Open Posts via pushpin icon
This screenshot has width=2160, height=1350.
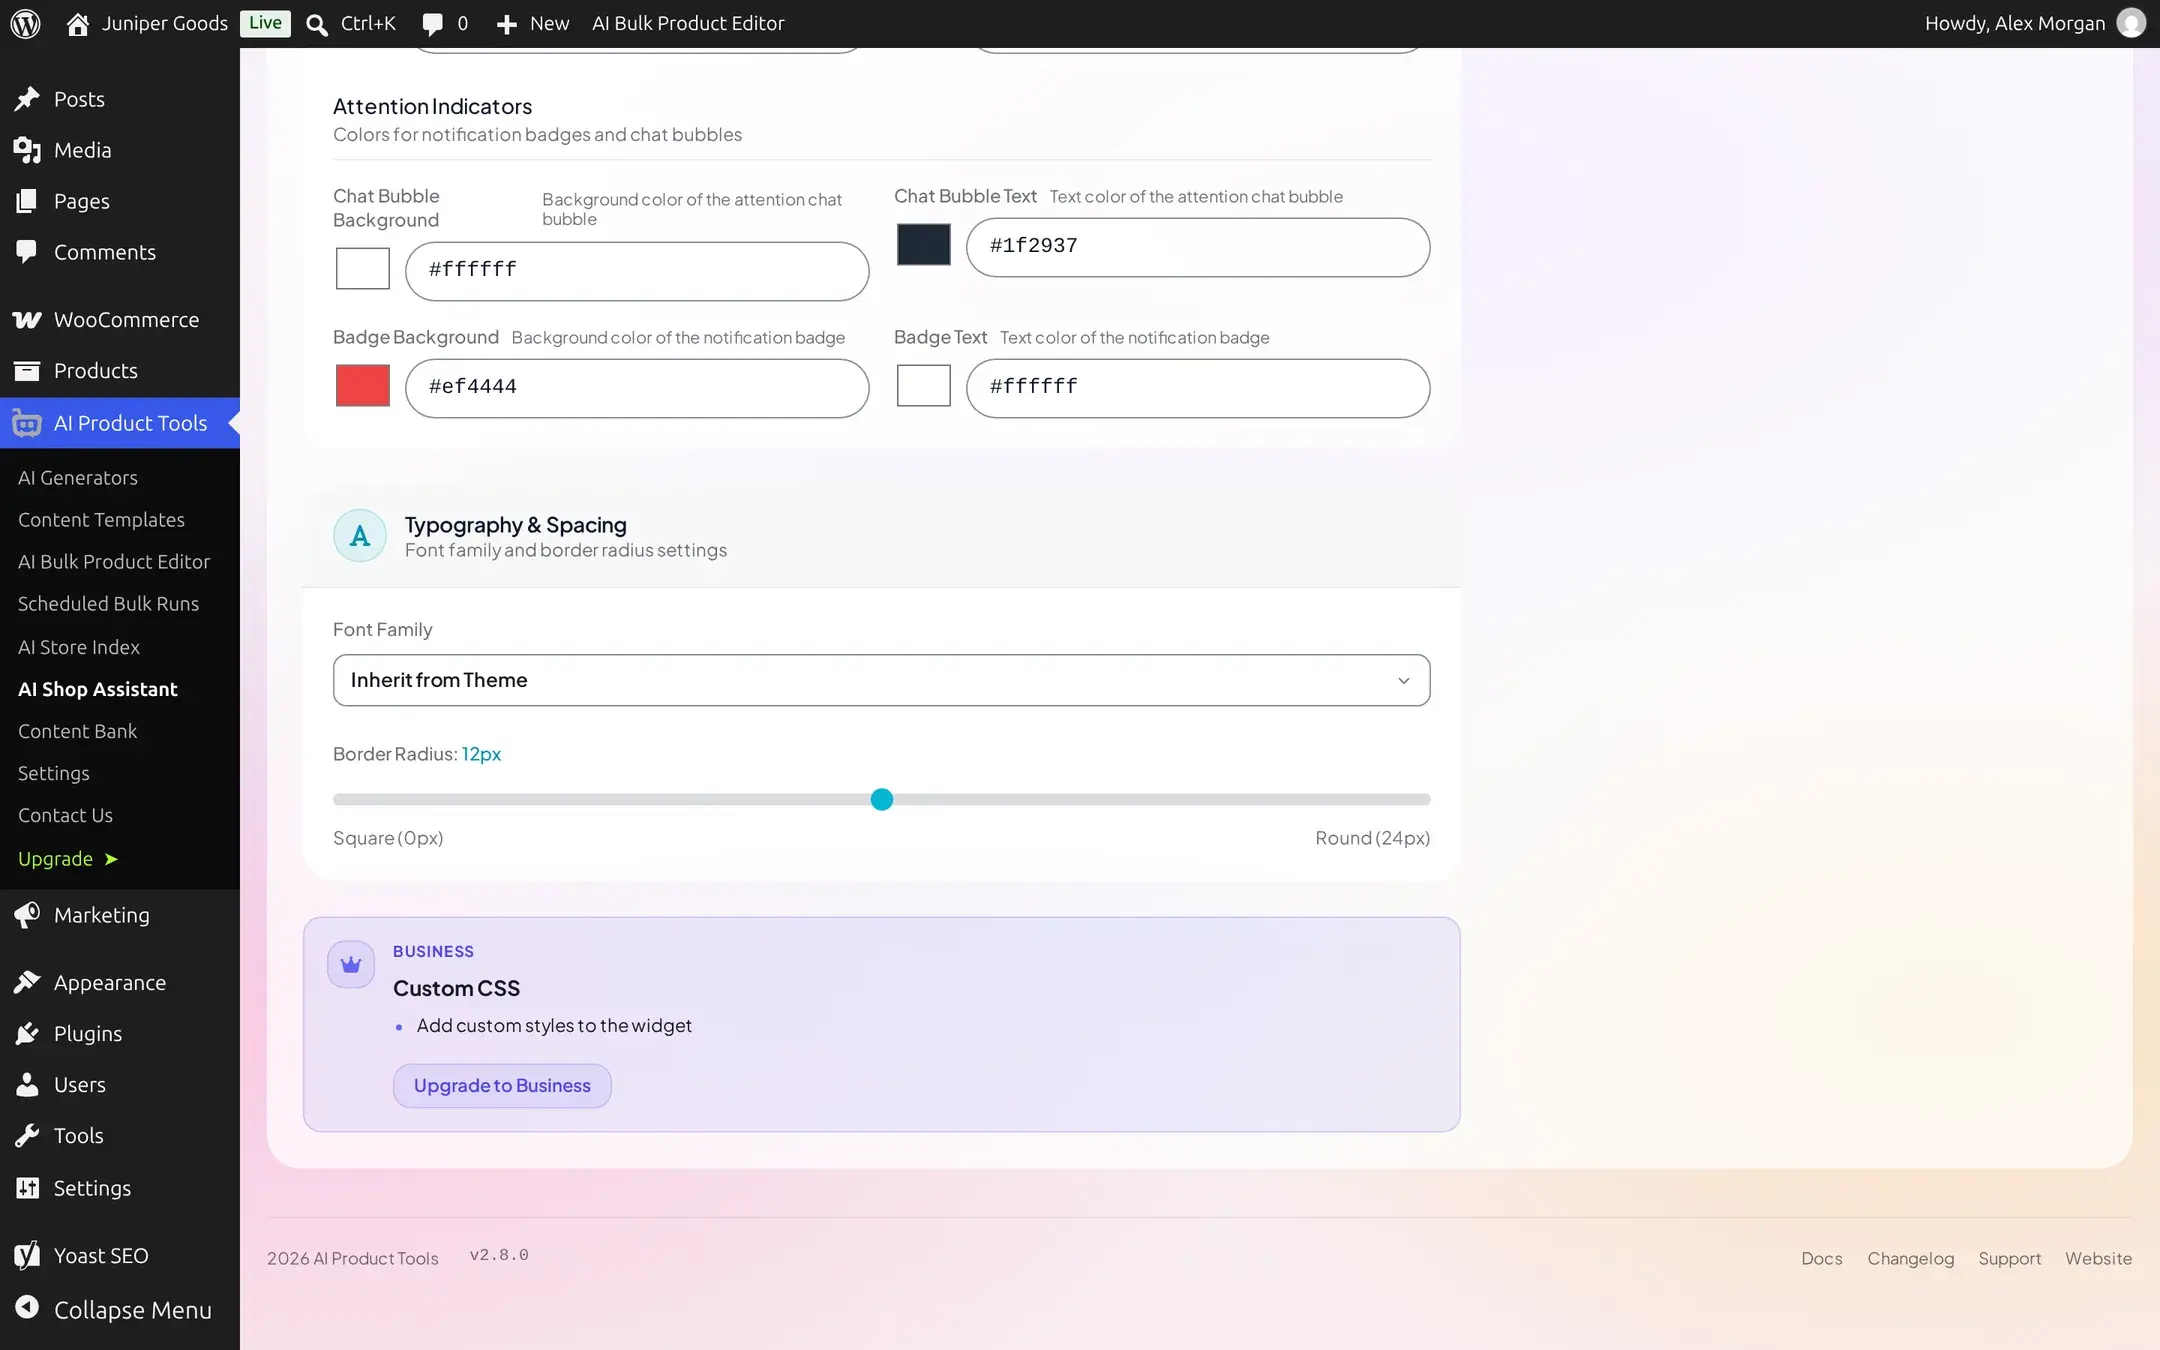27,99
